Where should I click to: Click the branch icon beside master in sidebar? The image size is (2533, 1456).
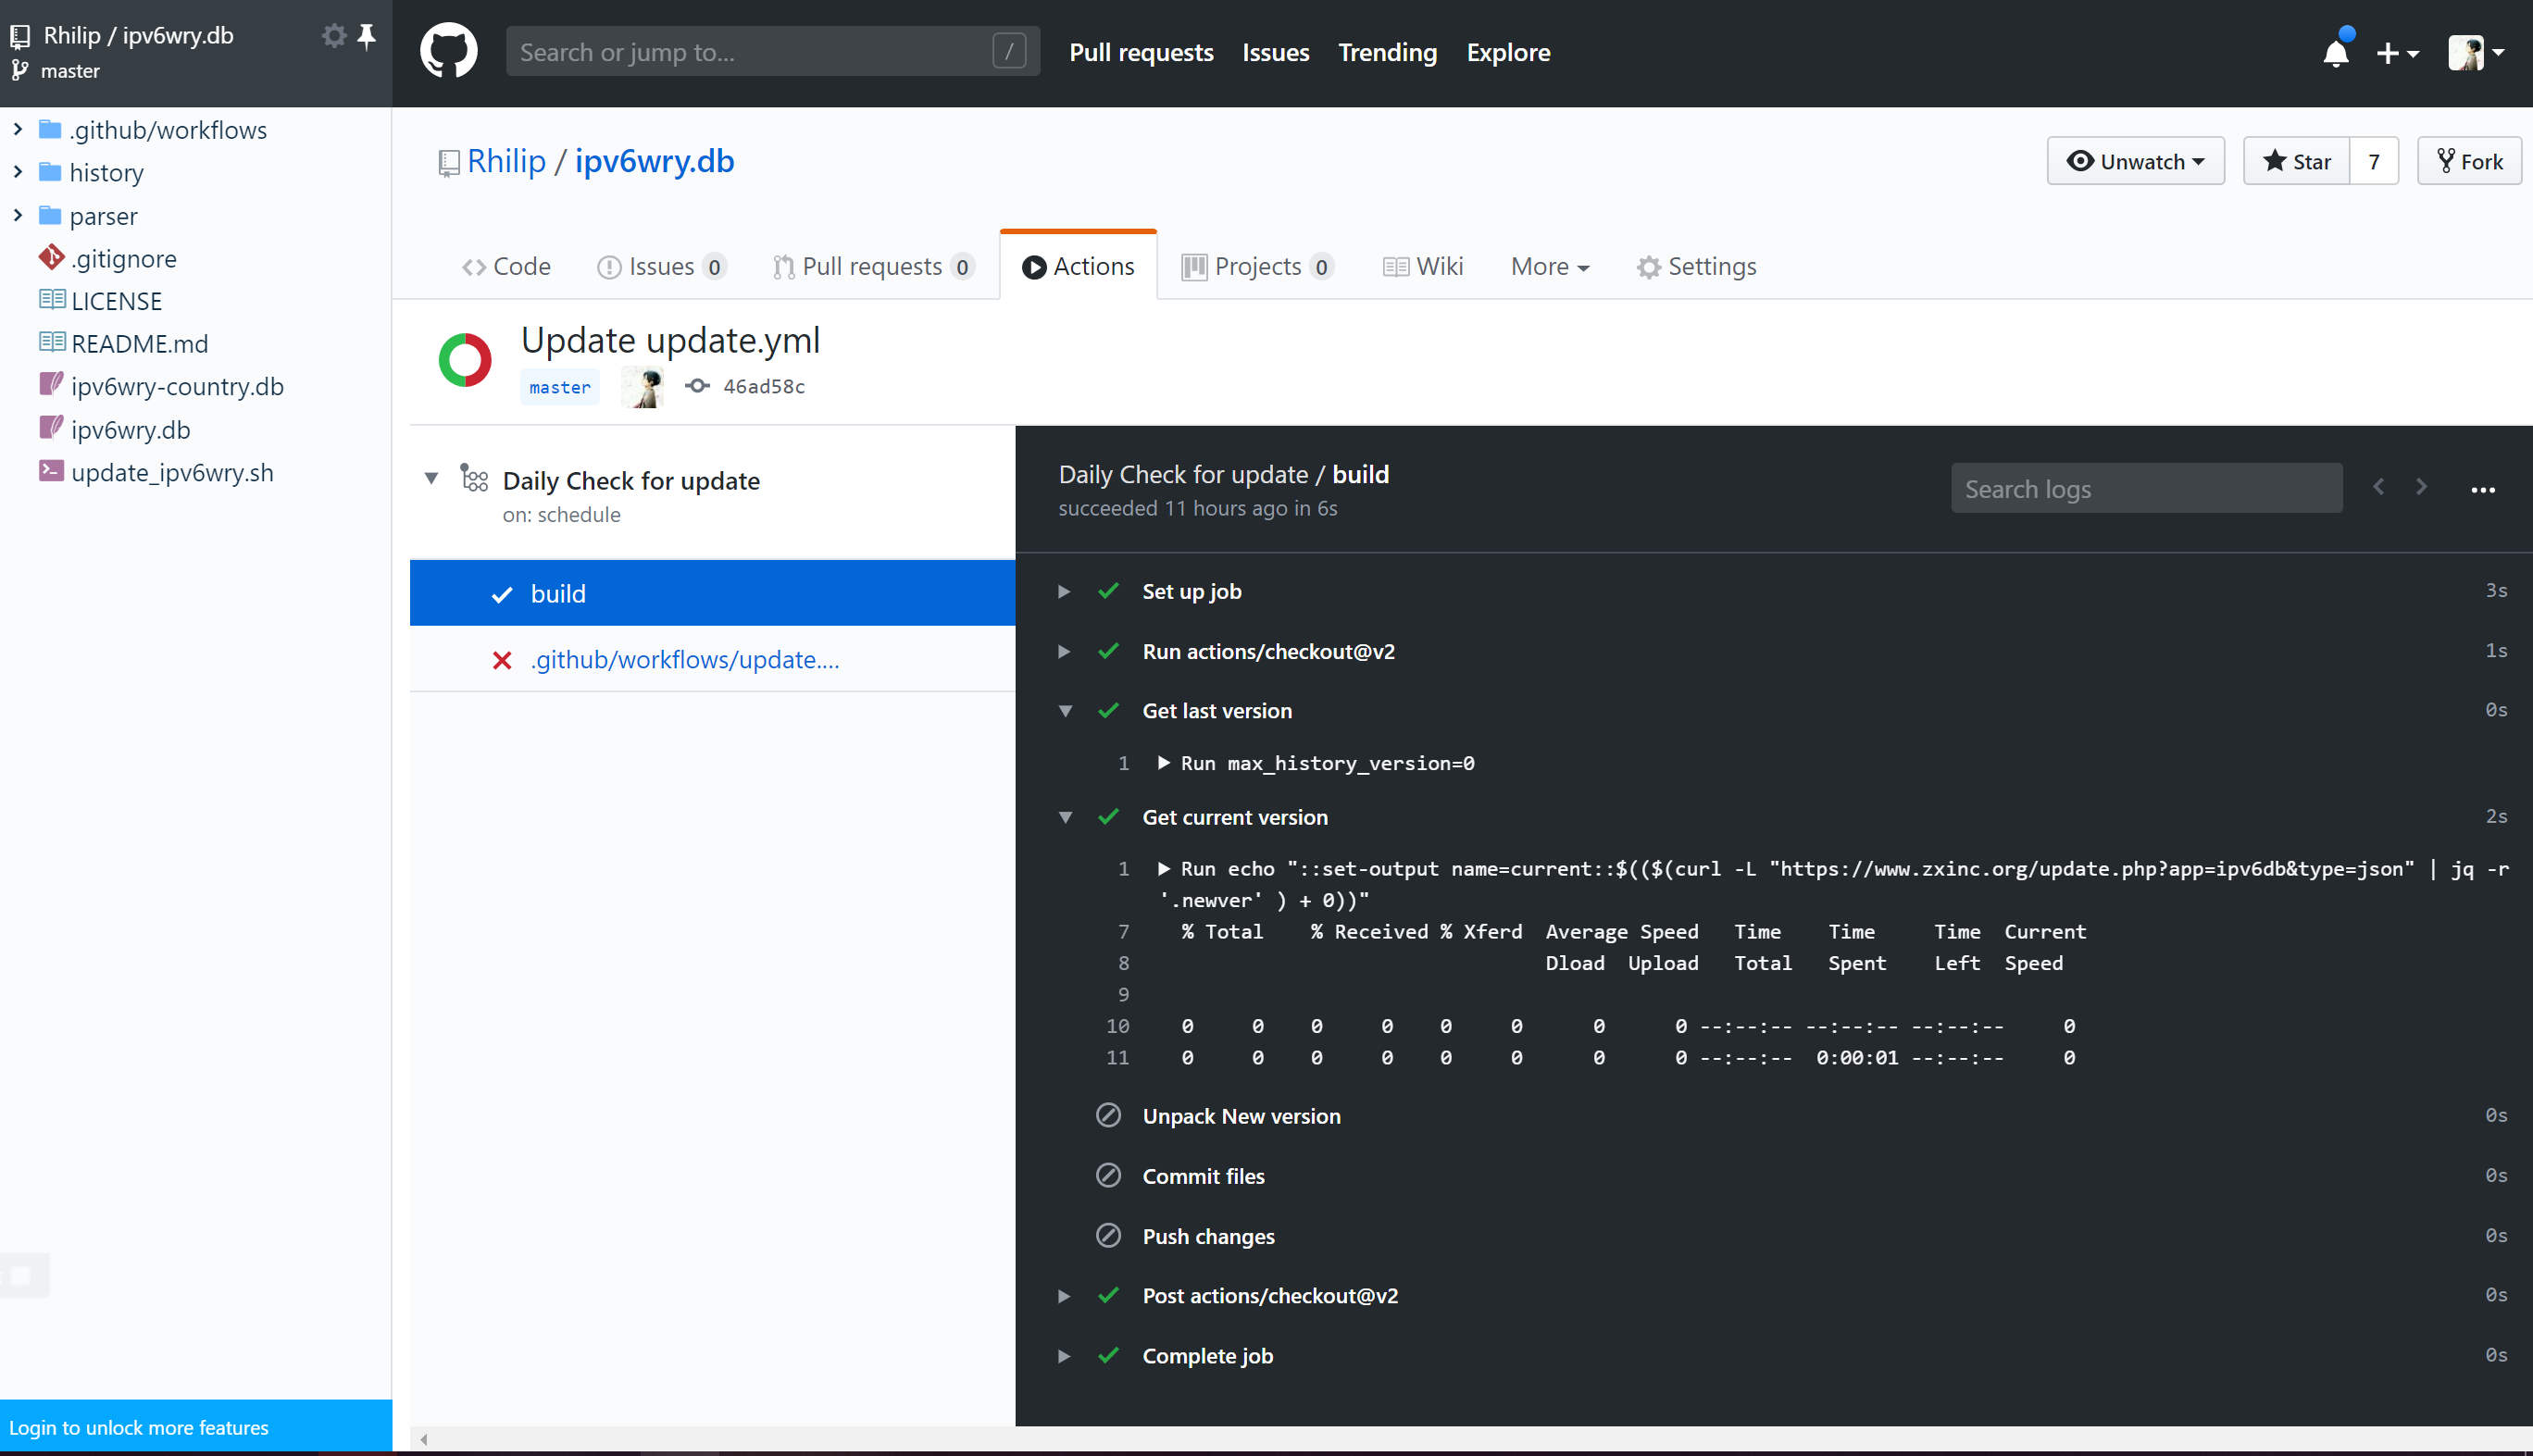(20, 71)
